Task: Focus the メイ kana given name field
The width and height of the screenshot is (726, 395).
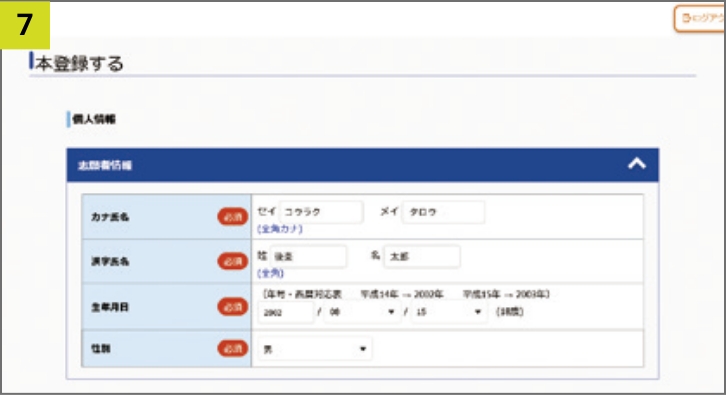Action: coord(444,212)
